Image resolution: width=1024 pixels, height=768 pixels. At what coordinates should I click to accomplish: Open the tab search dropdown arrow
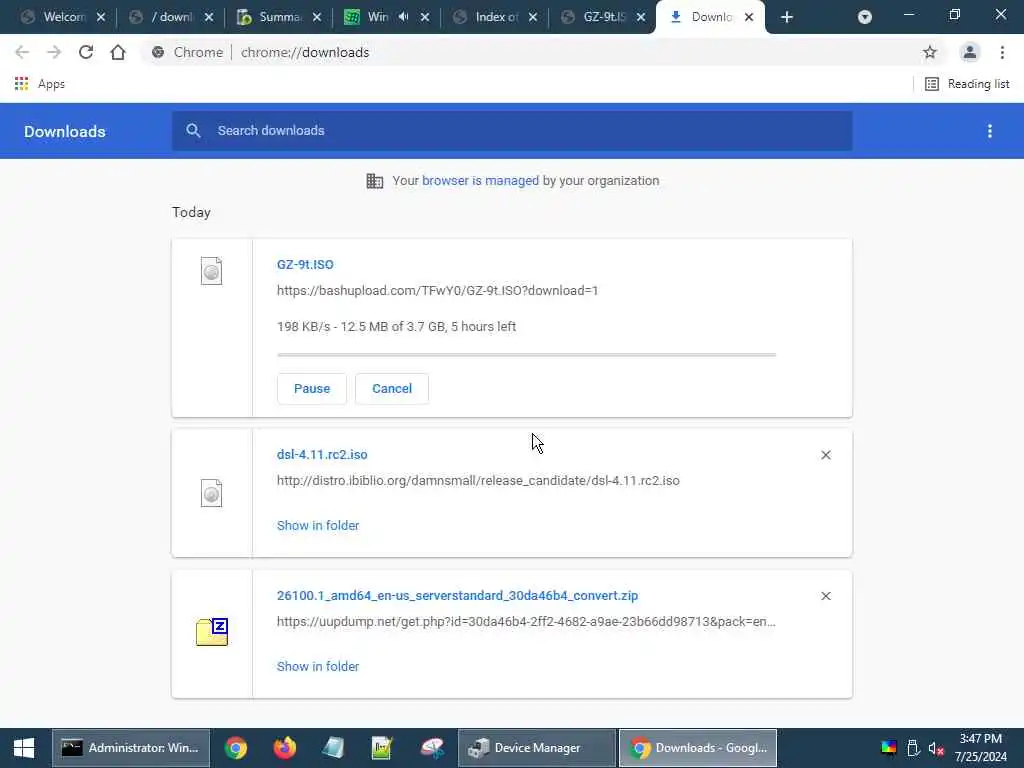pyautogui.click(x=865, y=17)
